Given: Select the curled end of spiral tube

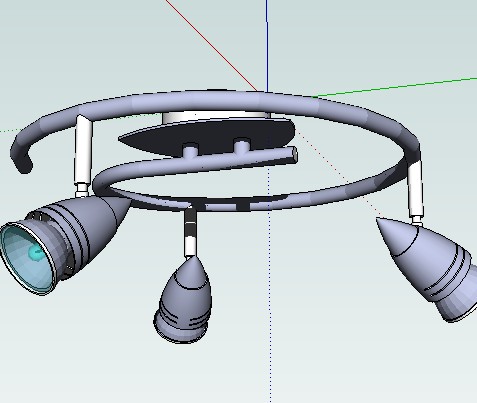Looking at the screenshot, I should click(x=22, y=158).
